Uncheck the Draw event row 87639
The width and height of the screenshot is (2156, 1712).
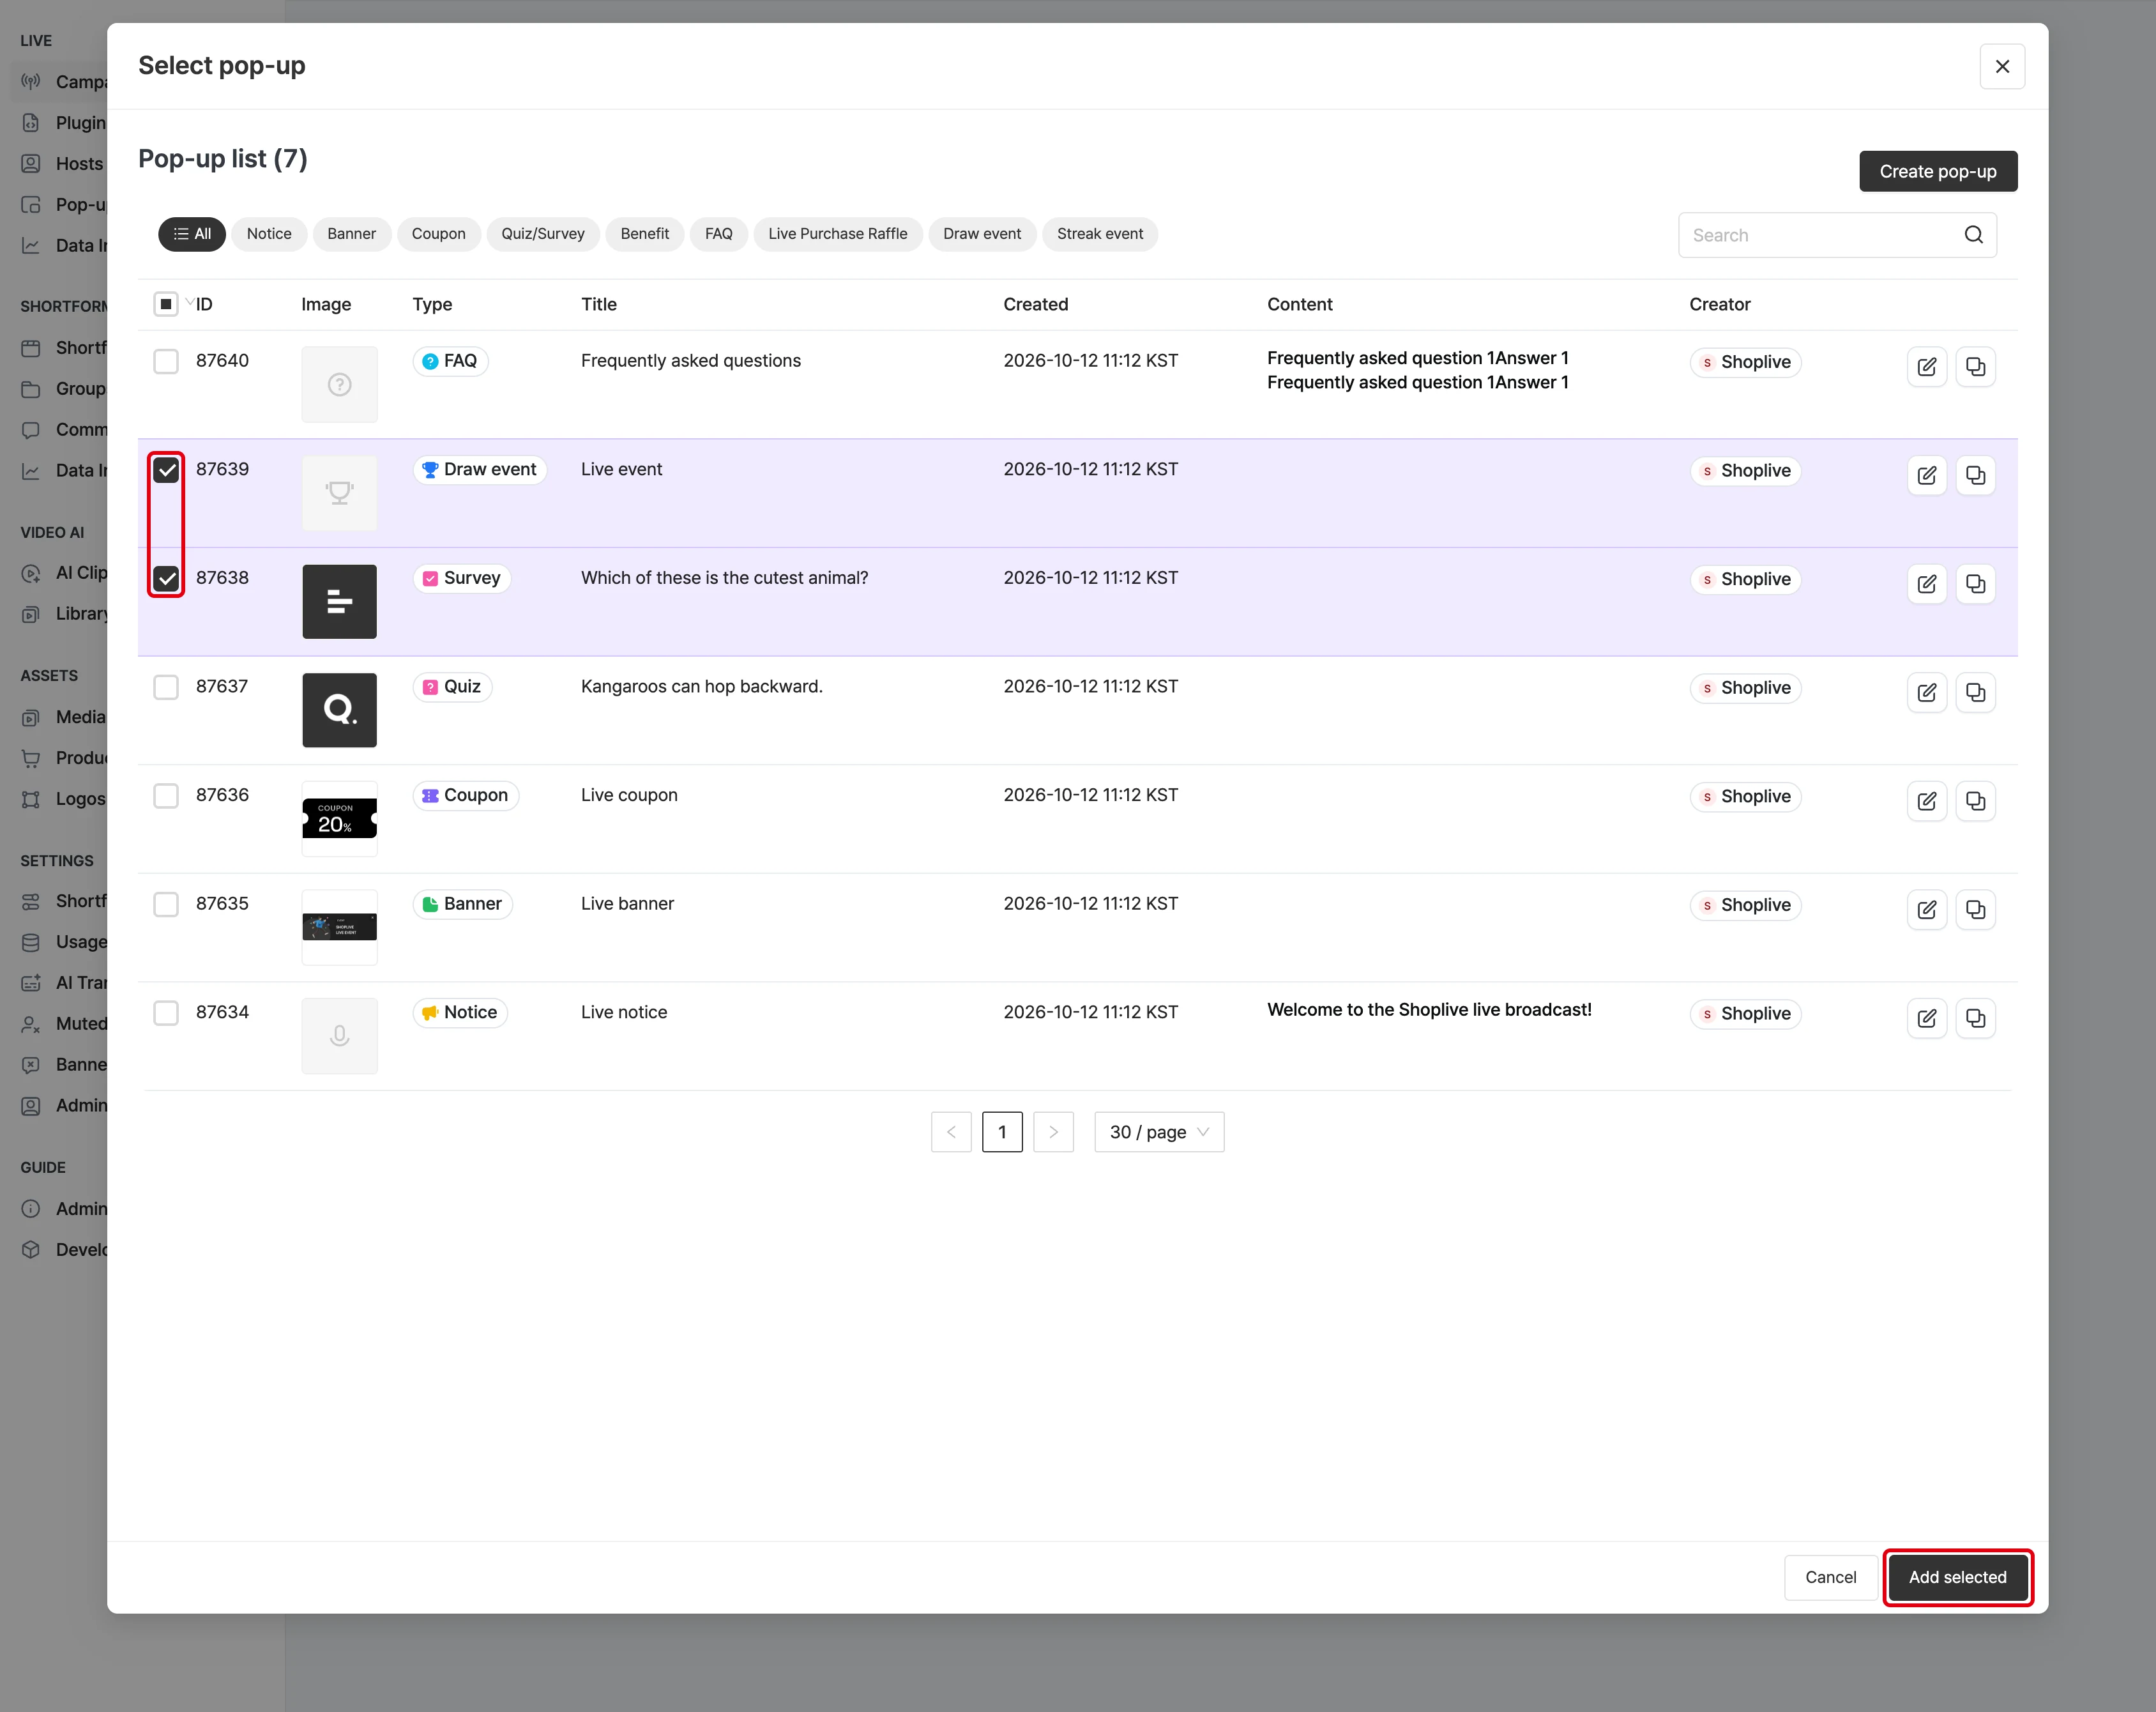point(166,470)
